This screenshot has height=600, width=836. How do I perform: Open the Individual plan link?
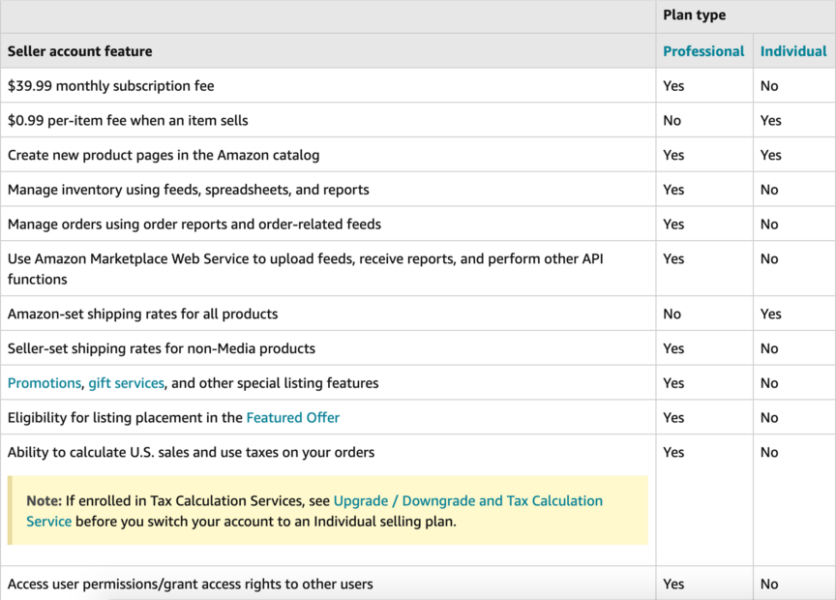tap(793, 51)
